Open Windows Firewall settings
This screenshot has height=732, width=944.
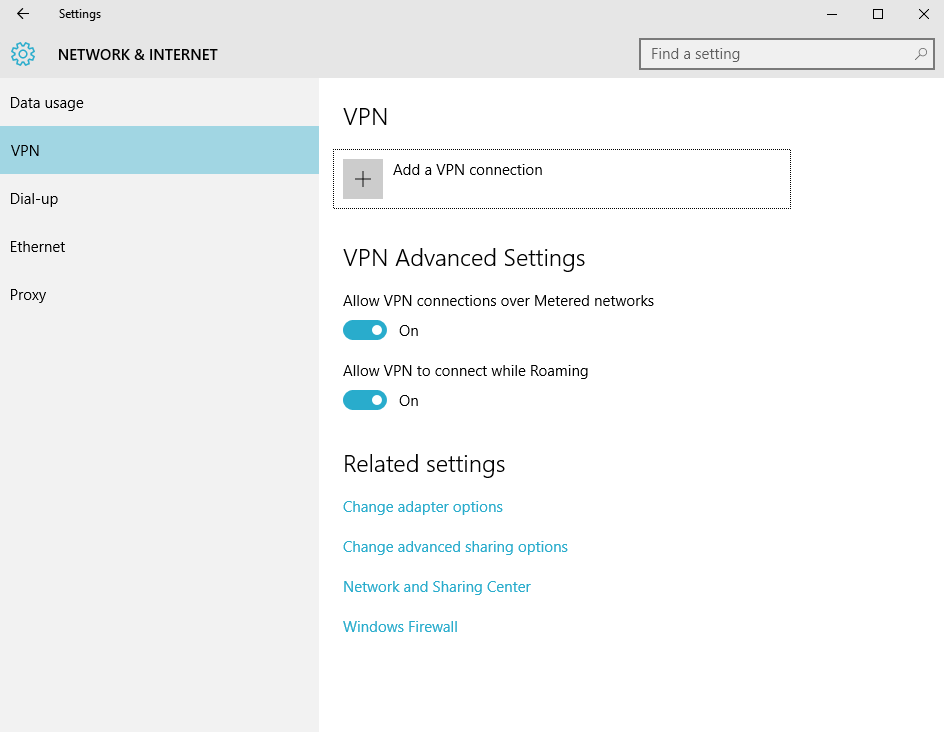(400, 626)
